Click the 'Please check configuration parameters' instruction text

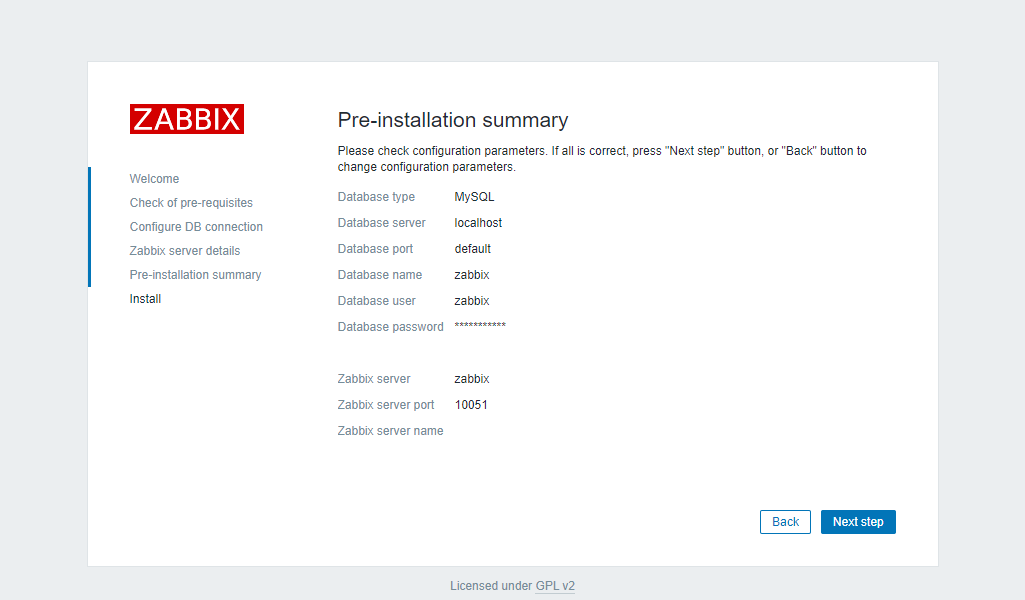coord(602,159)
